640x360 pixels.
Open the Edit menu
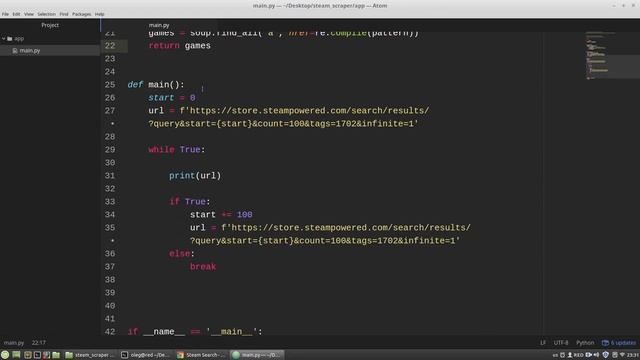click(x=16, y=14)
